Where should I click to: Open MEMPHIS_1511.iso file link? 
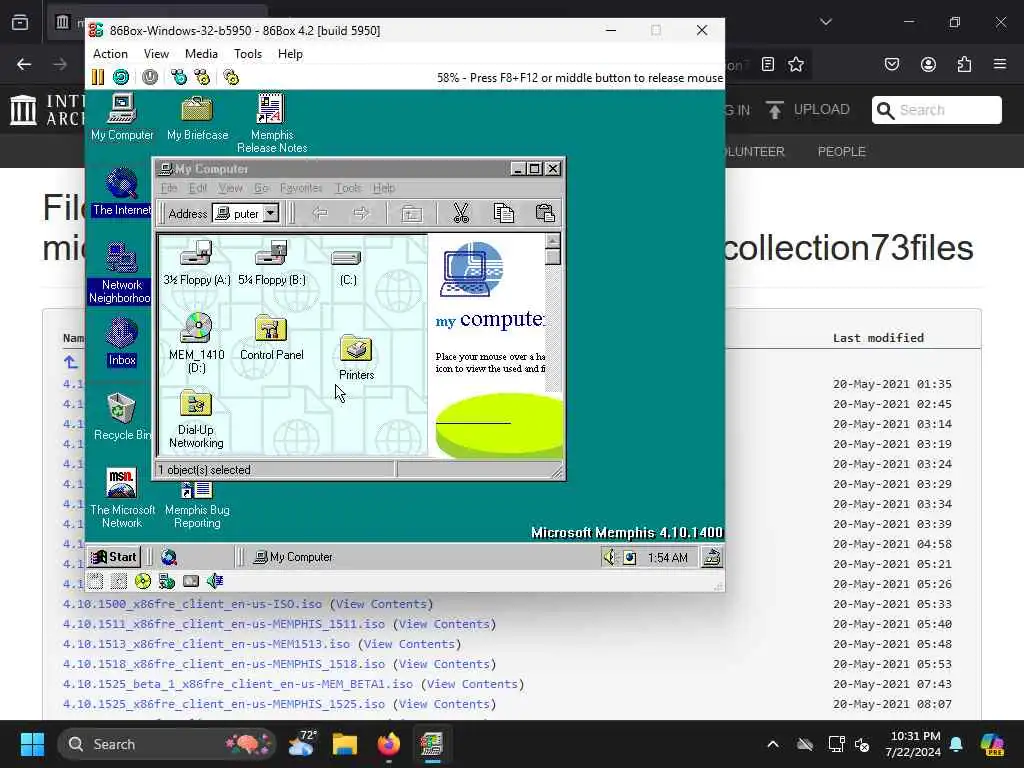click(x=224, y=624)
